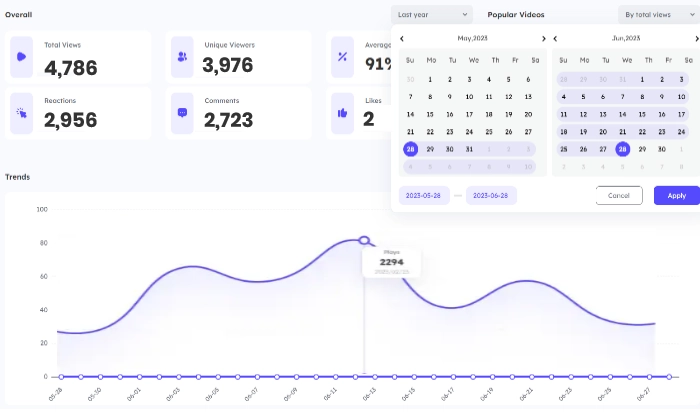Select May 28 start date
The height and width of the screenshot is (413, 700).
[x=410, y=149]
